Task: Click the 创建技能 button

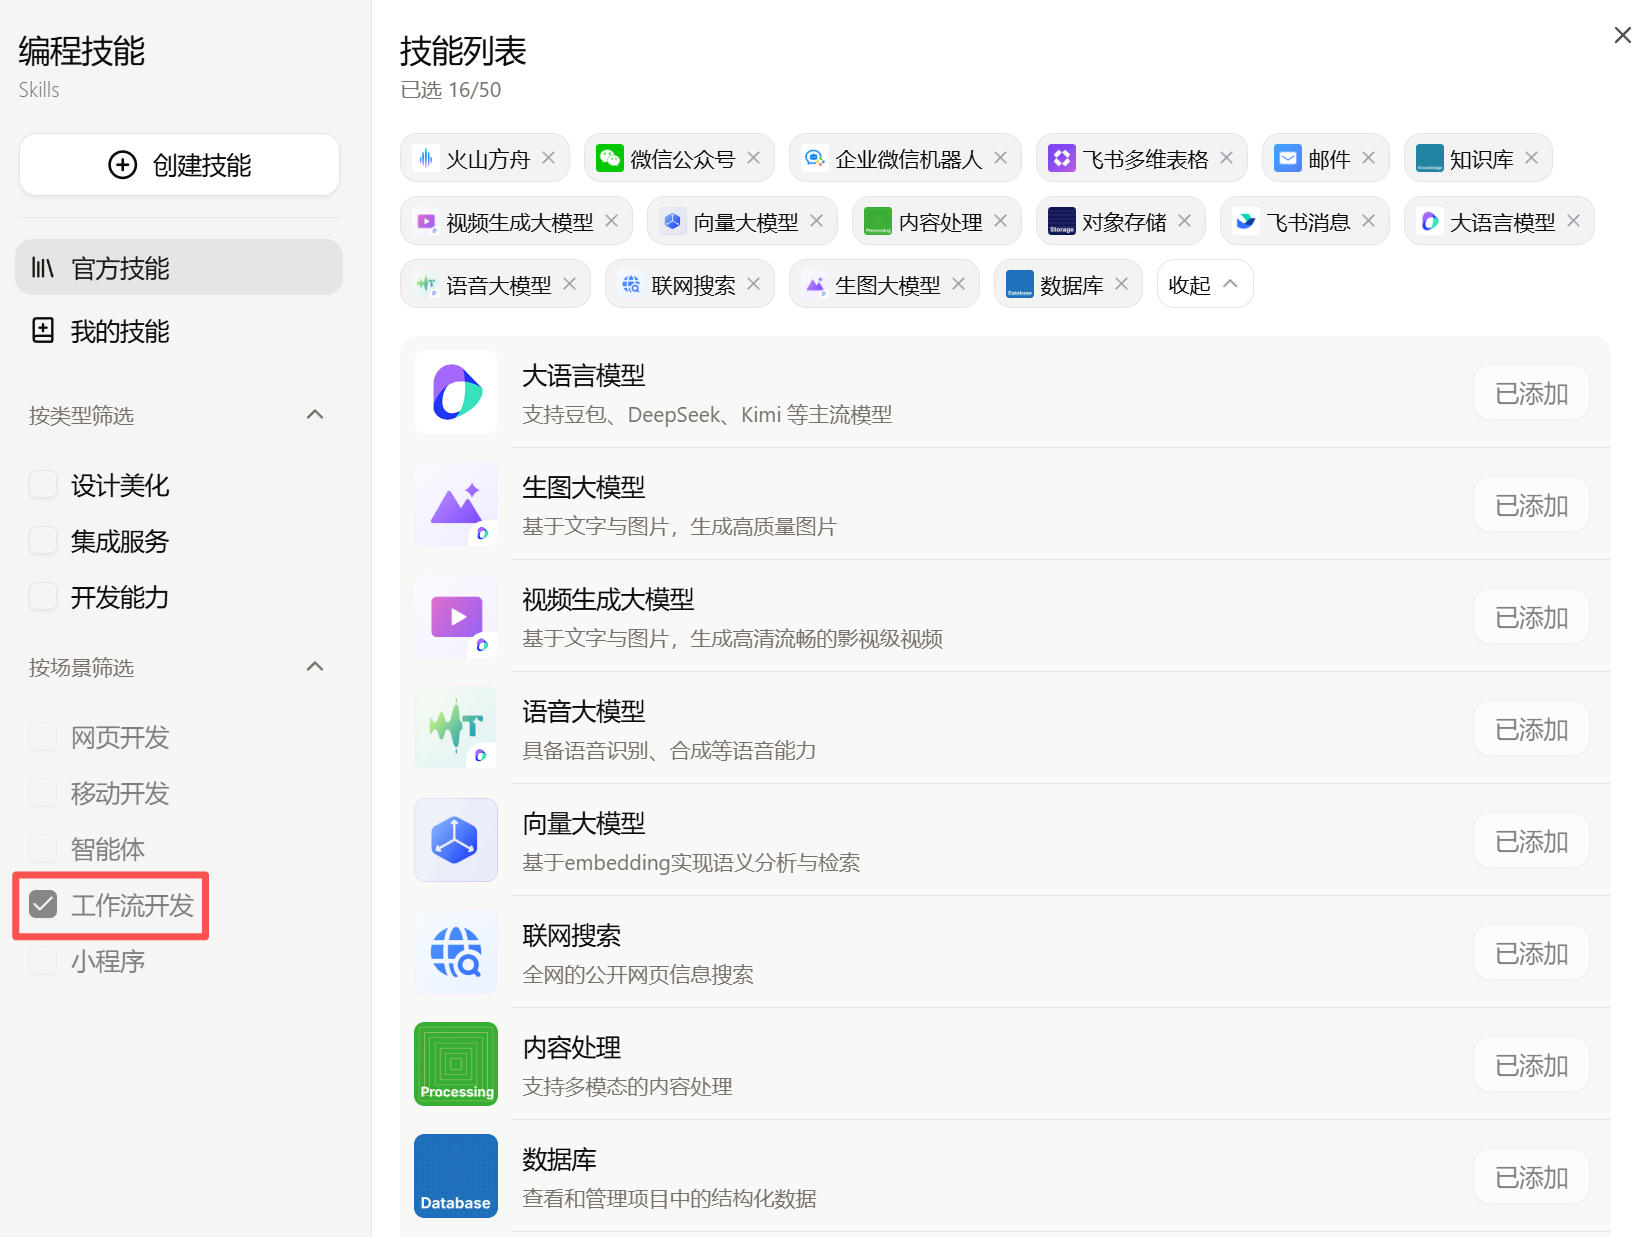Action: [x=179, y=165]
